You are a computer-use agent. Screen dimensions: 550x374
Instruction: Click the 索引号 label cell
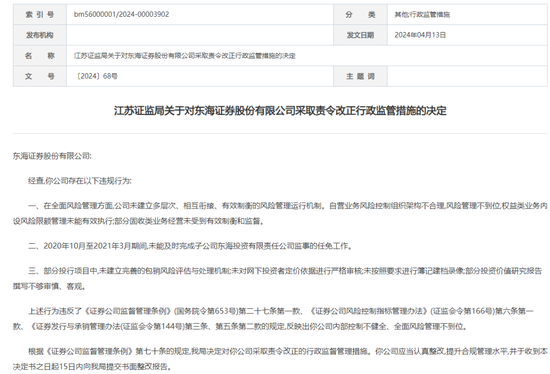coord(40,14)
